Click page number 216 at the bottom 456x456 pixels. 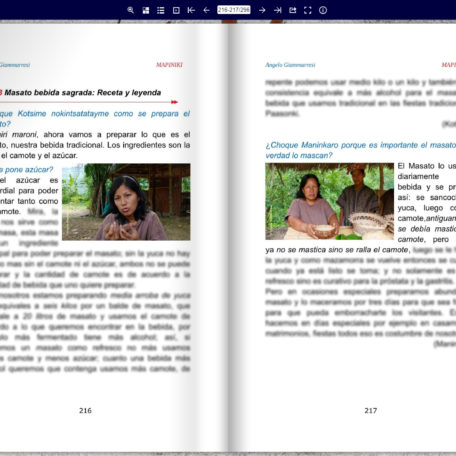point(85,411)
